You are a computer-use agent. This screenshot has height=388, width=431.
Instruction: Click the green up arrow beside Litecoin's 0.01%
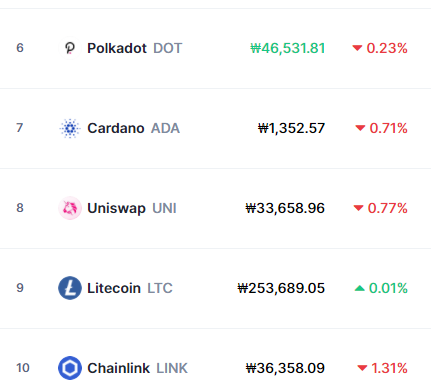coord(359,288)
